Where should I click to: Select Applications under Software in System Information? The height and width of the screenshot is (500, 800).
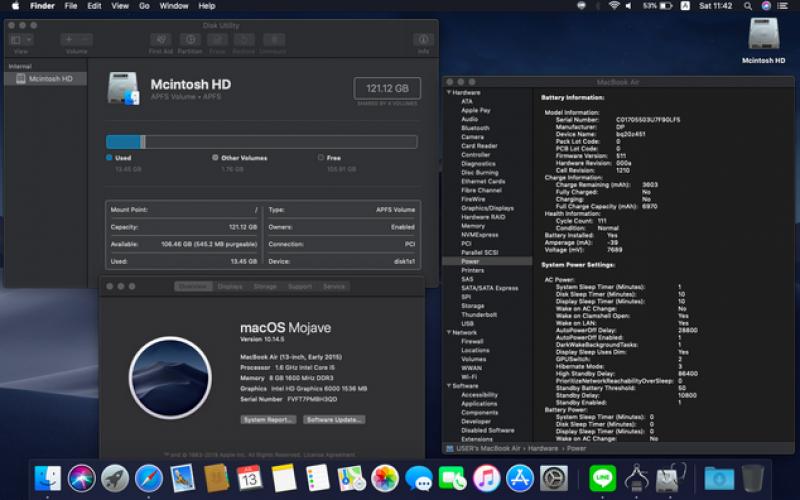[x=479, y=404]
